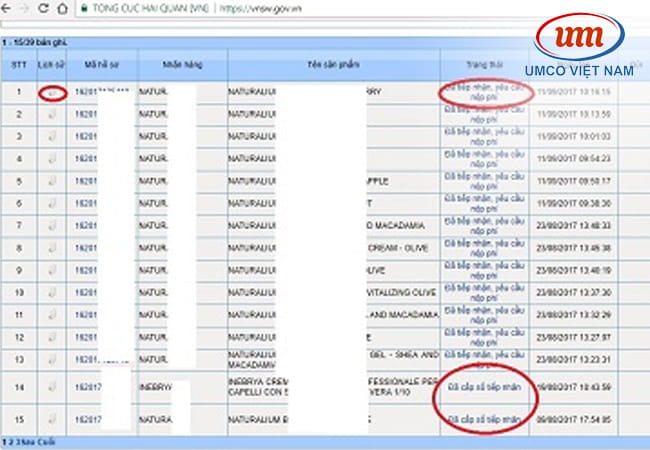The image size is (650, 450).
Task: Select the date 11/09/2017 10:16:15 cell
Action: click(x=574, y=92)
